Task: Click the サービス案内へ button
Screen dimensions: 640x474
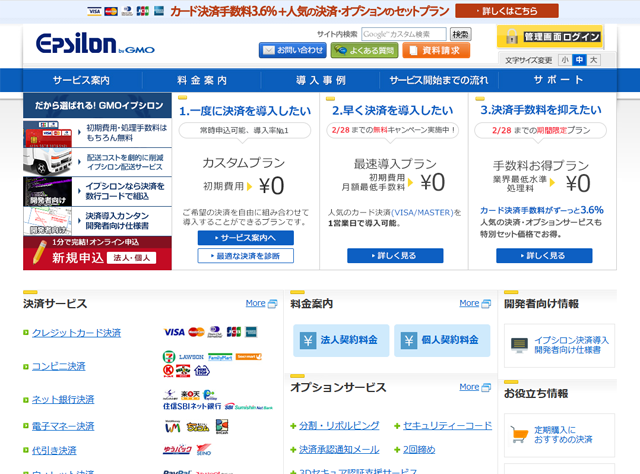Action: pyautogui.click(x=246, y=238)
